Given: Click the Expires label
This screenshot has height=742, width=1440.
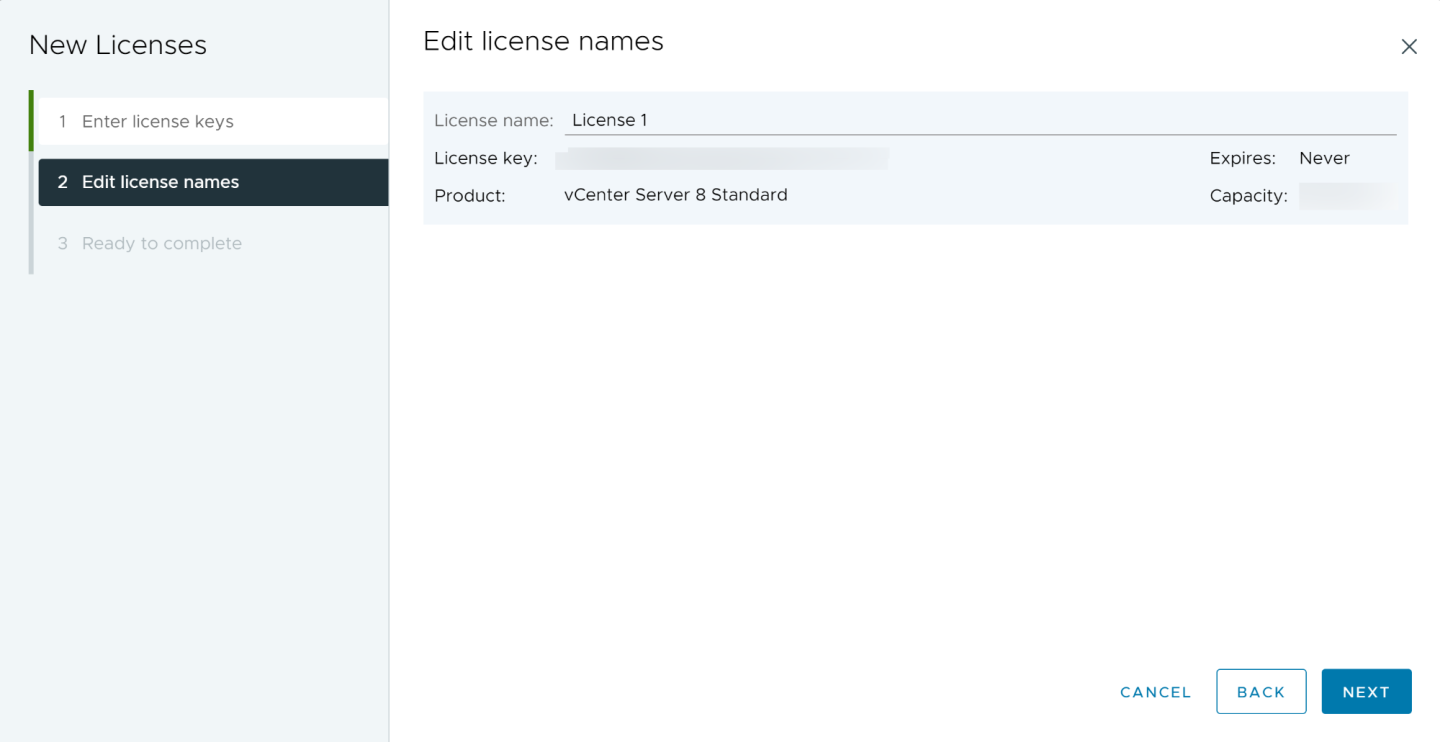Looking at the screenshot, I should (1242, 158).
